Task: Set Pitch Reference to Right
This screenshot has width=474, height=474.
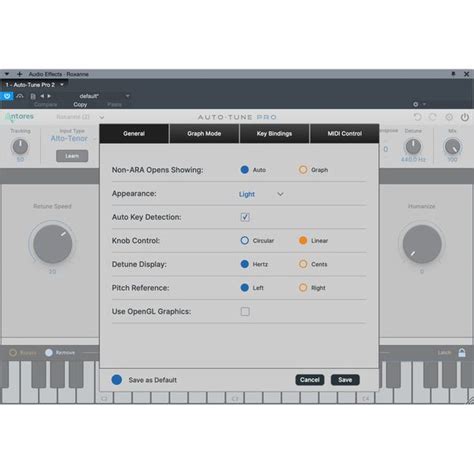Action: point(303,288)
